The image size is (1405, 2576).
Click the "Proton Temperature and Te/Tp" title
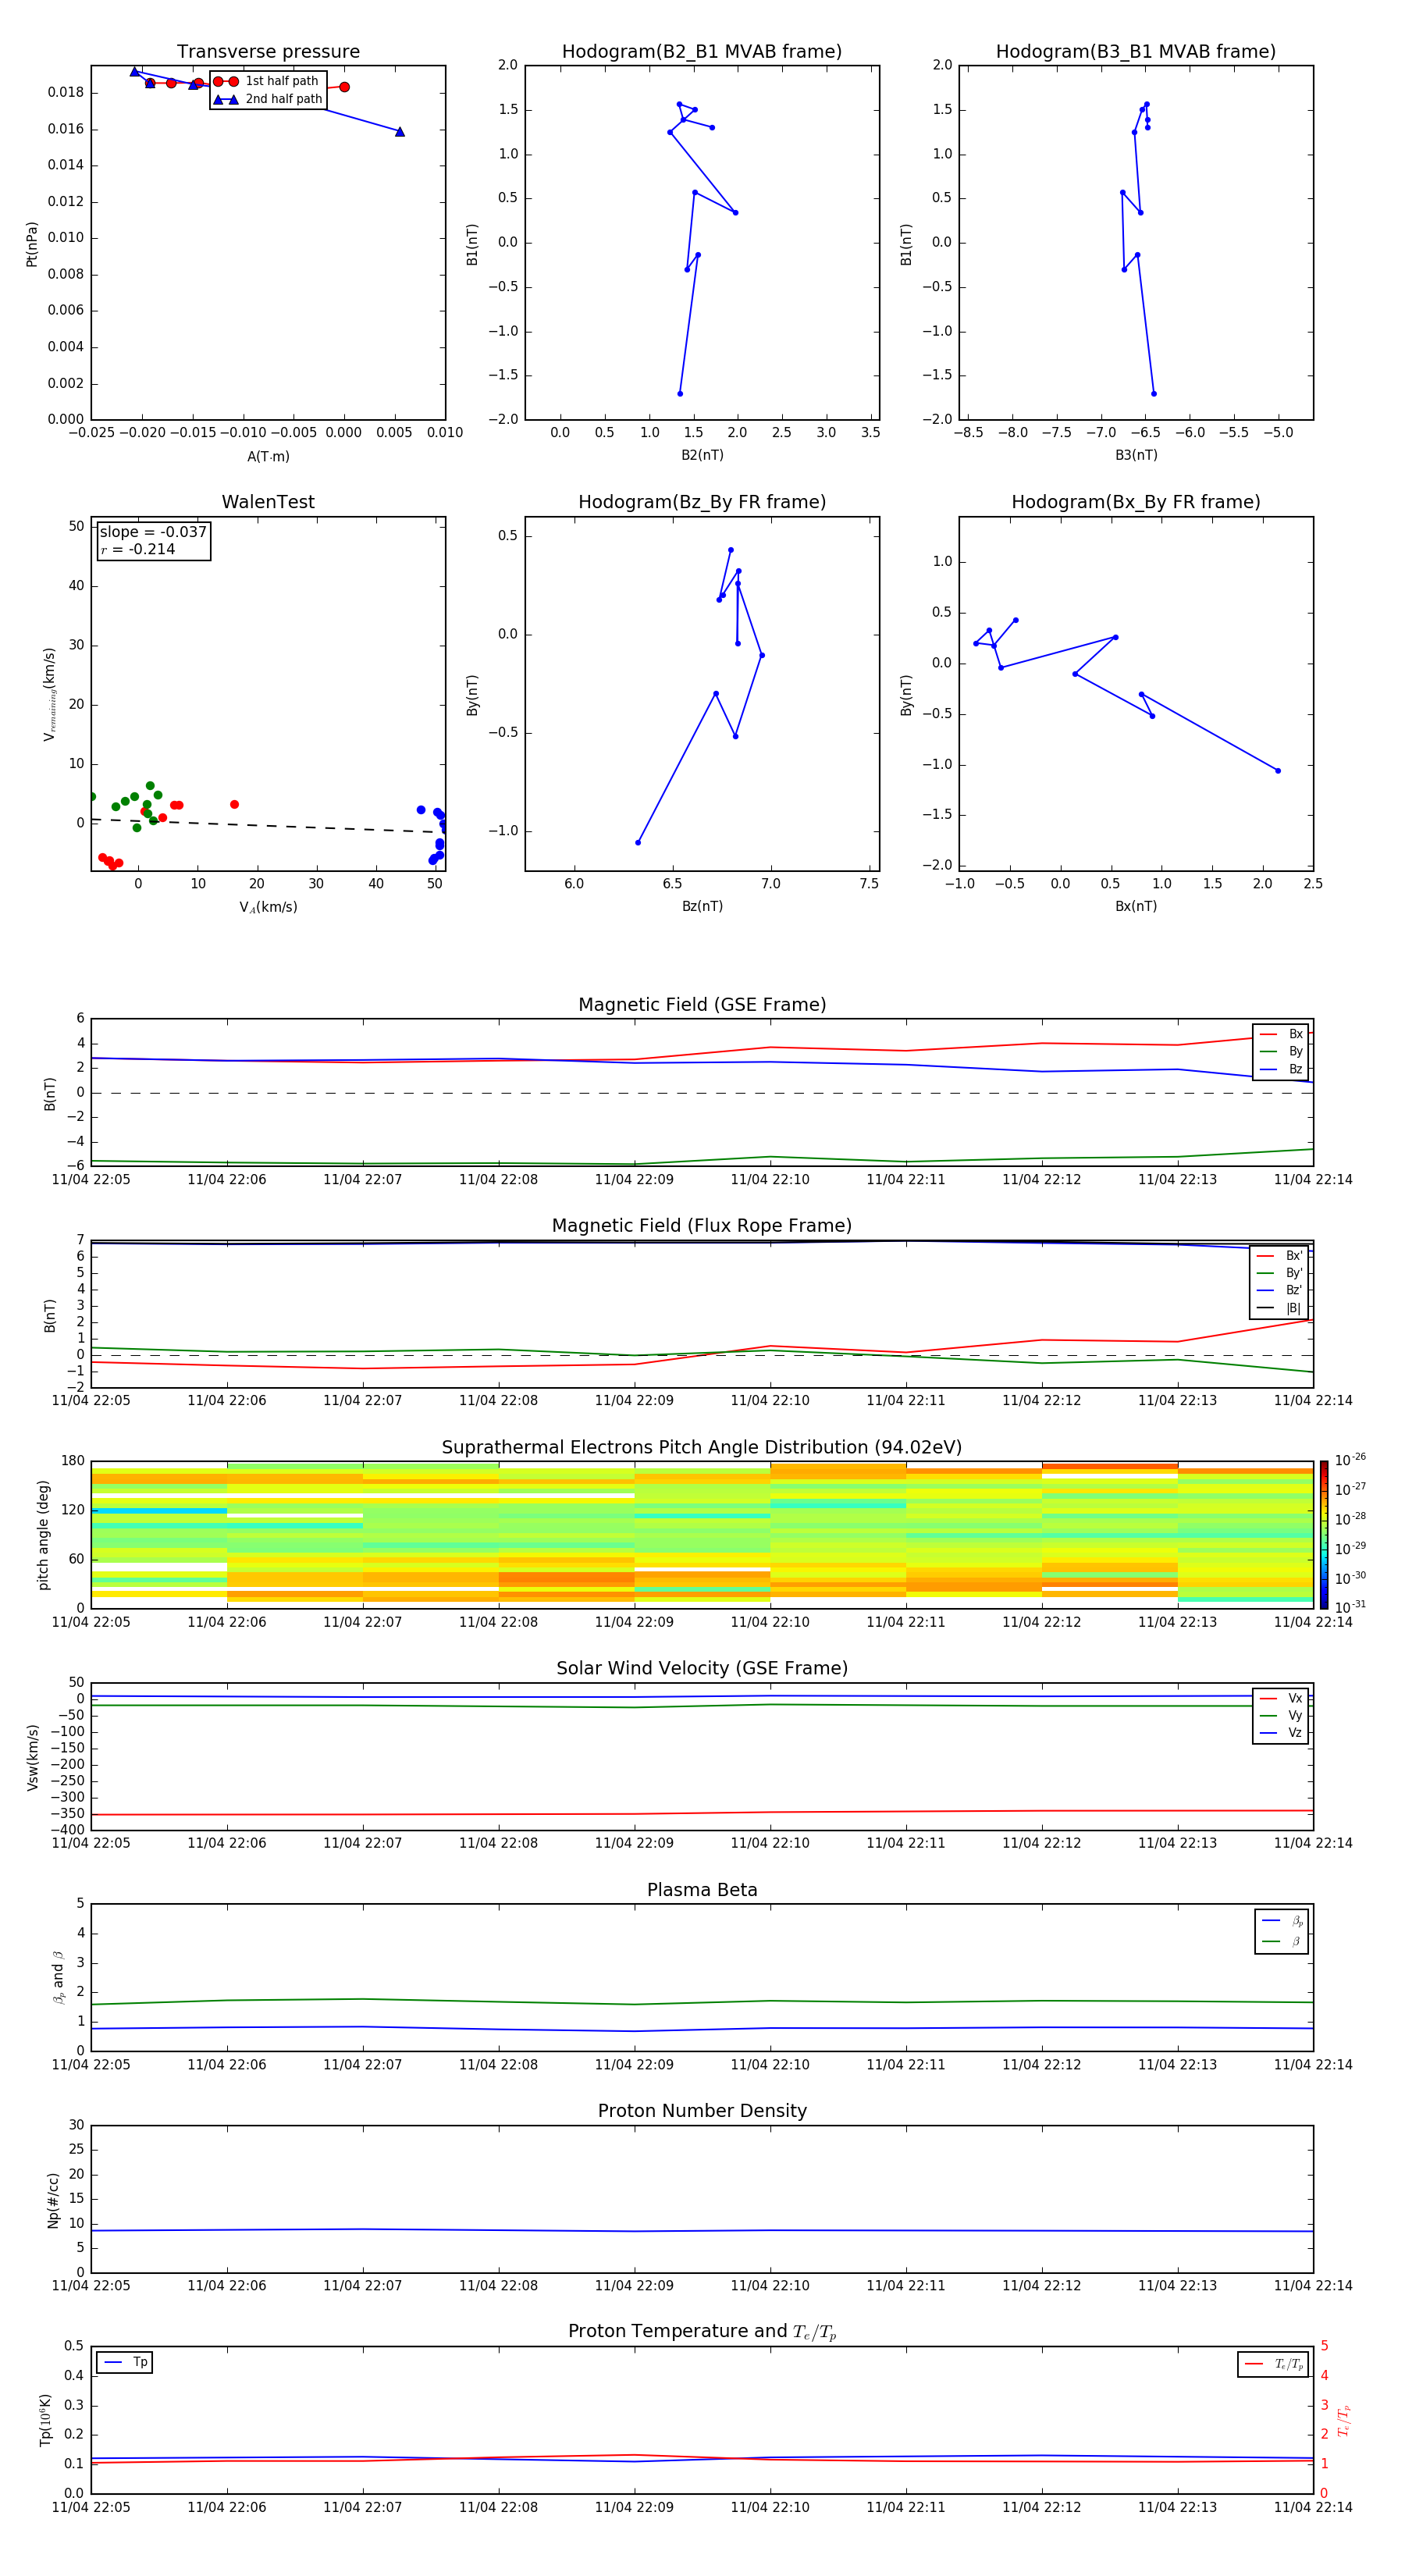click(702, 2331)
